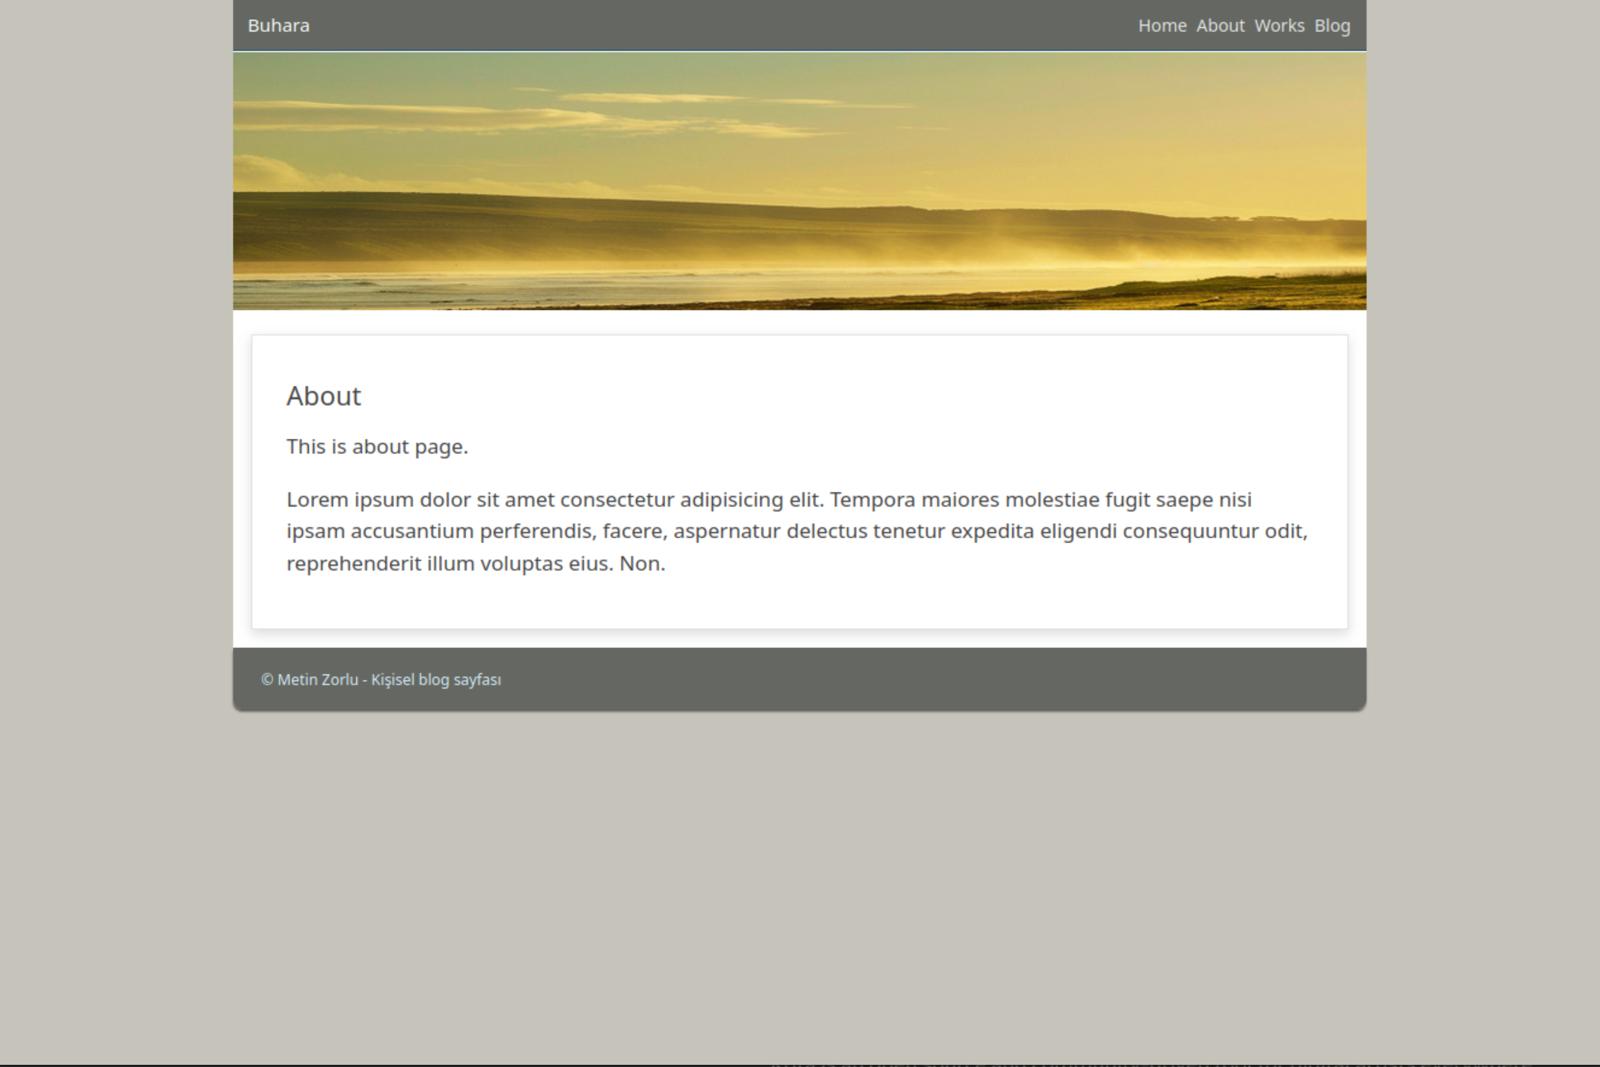Screen dimensions: 1600x1067
Task: Select the About card heading
Action: click(323, 396)
